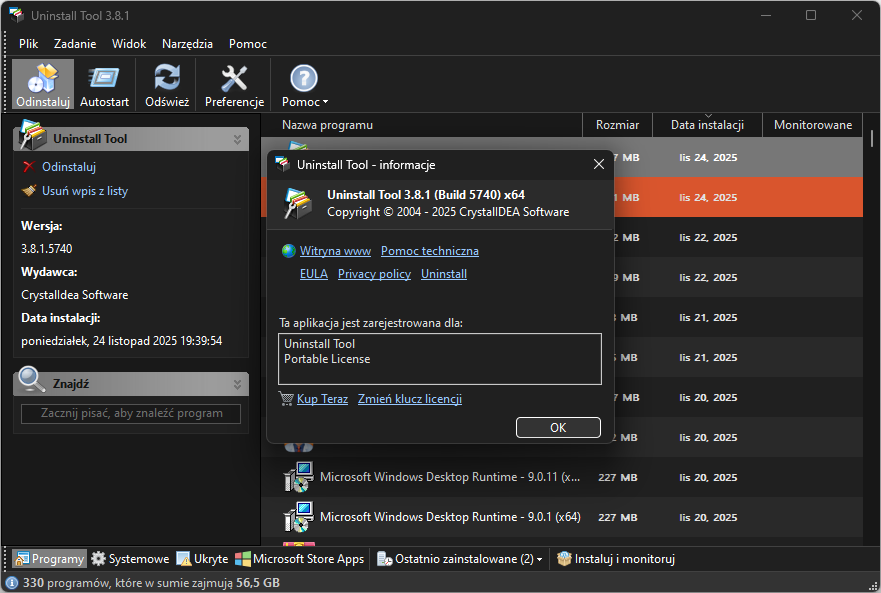Screen dimensions: 881x593
Task: Click the magnifier icon in Znajdź header
Action: (x=31, y=380)
